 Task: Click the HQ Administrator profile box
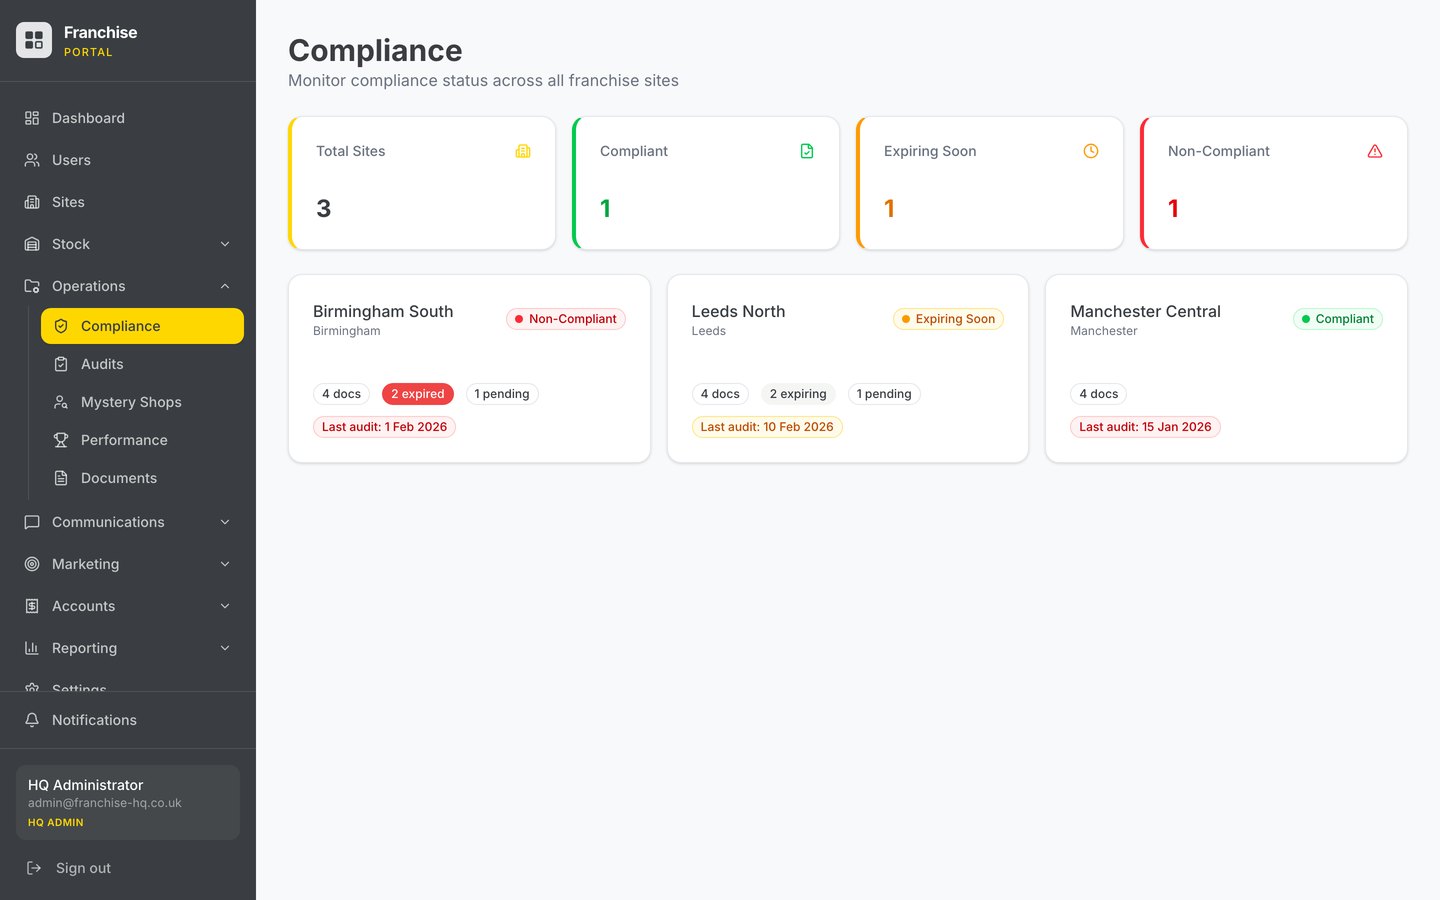[128, 802]
